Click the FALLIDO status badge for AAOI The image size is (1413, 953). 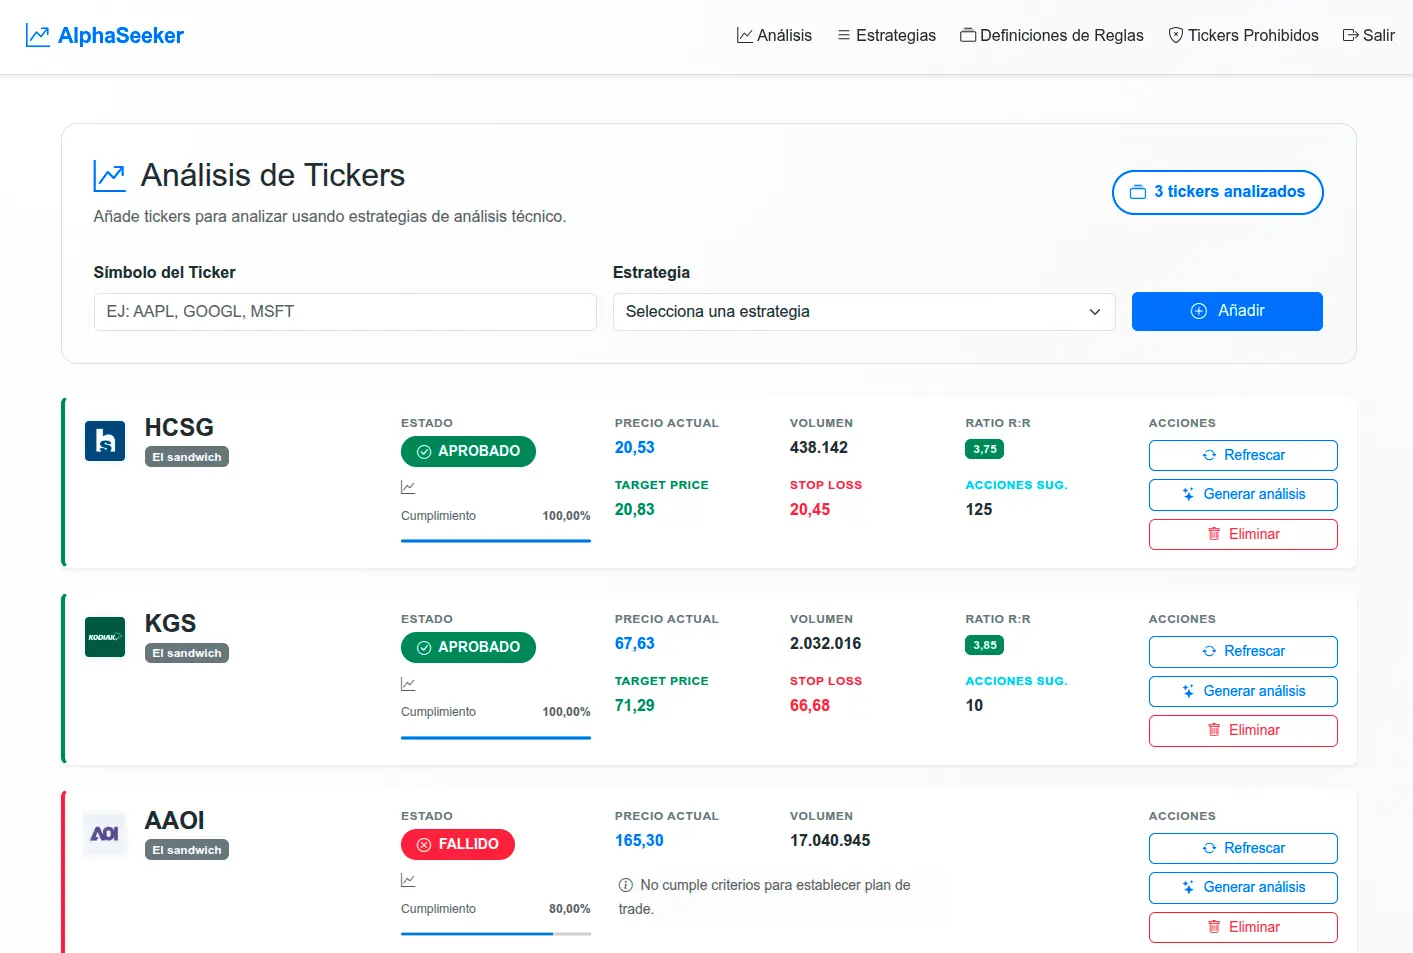pos(458,844)
